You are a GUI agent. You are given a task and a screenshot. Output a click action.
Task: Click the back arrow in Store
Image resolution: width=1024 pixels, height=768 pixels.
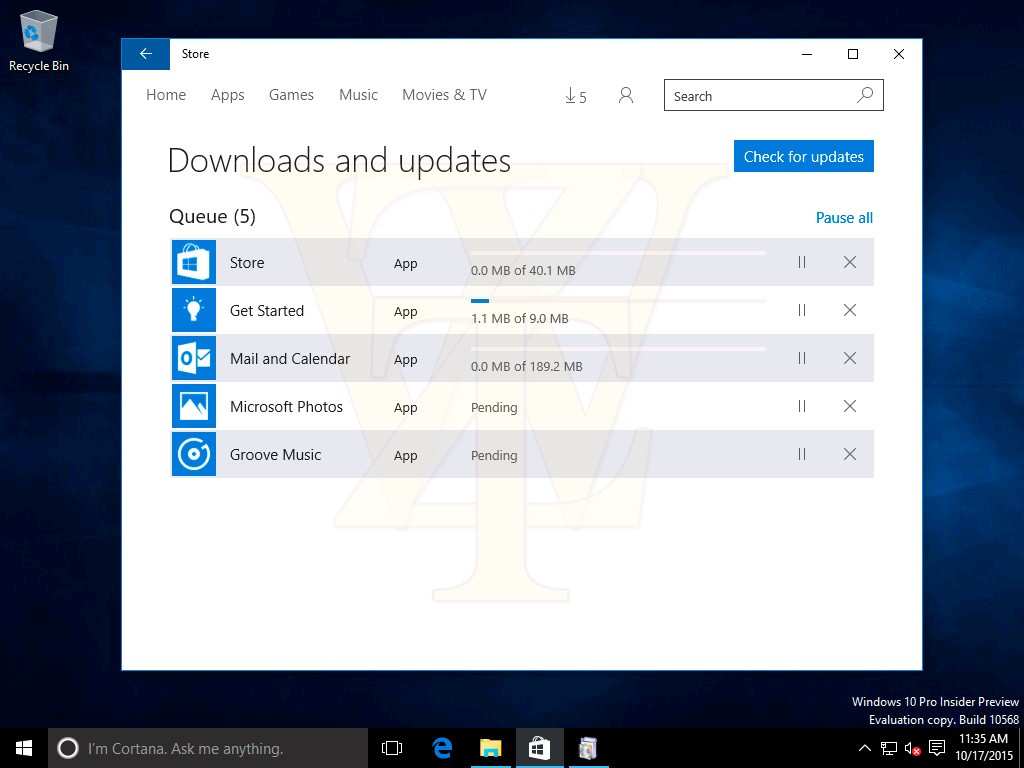coord(146,54)
